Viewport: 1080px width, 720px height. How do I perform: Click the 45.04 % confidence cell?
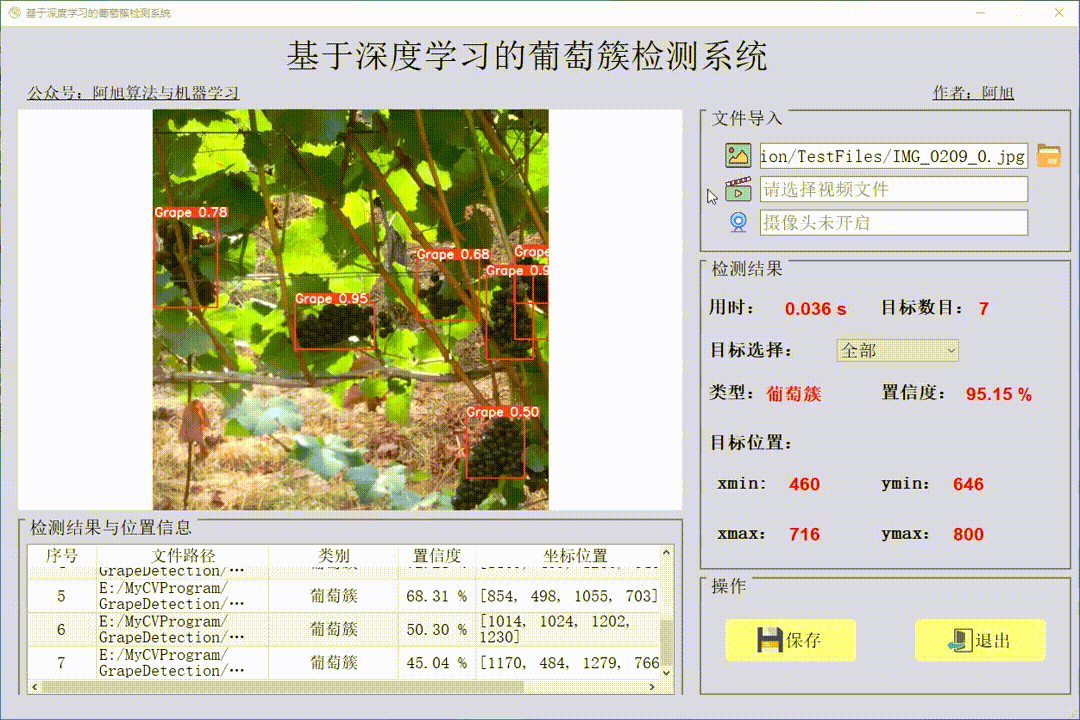[437, 663]
